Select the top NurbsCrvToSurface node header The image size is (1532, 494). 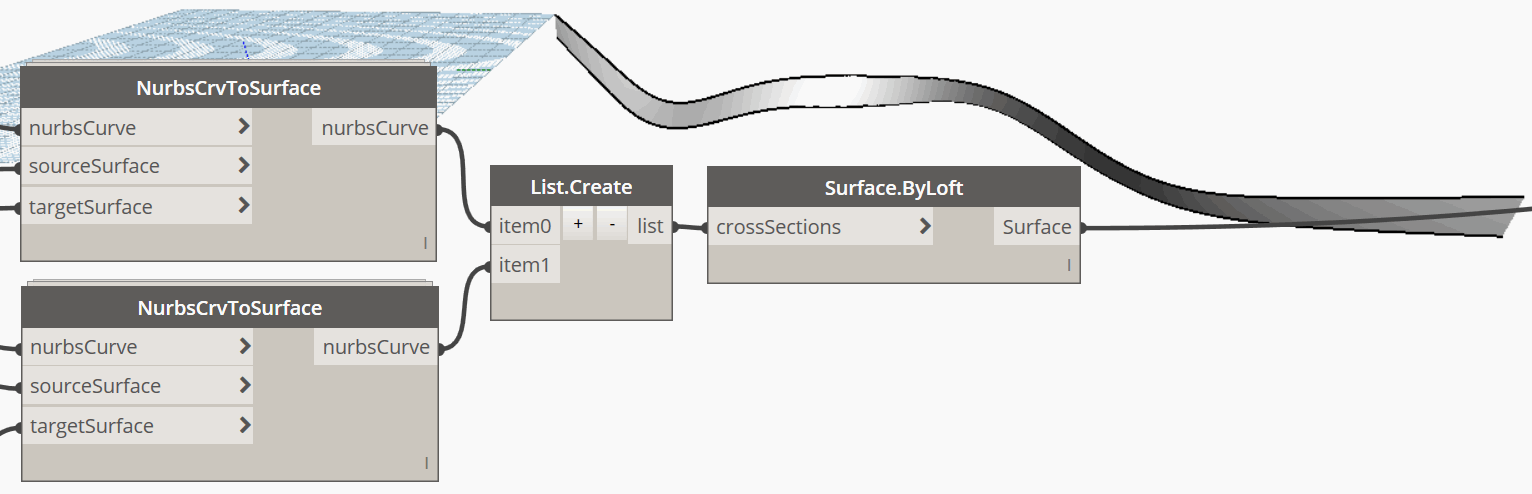[x=229, y=88]
